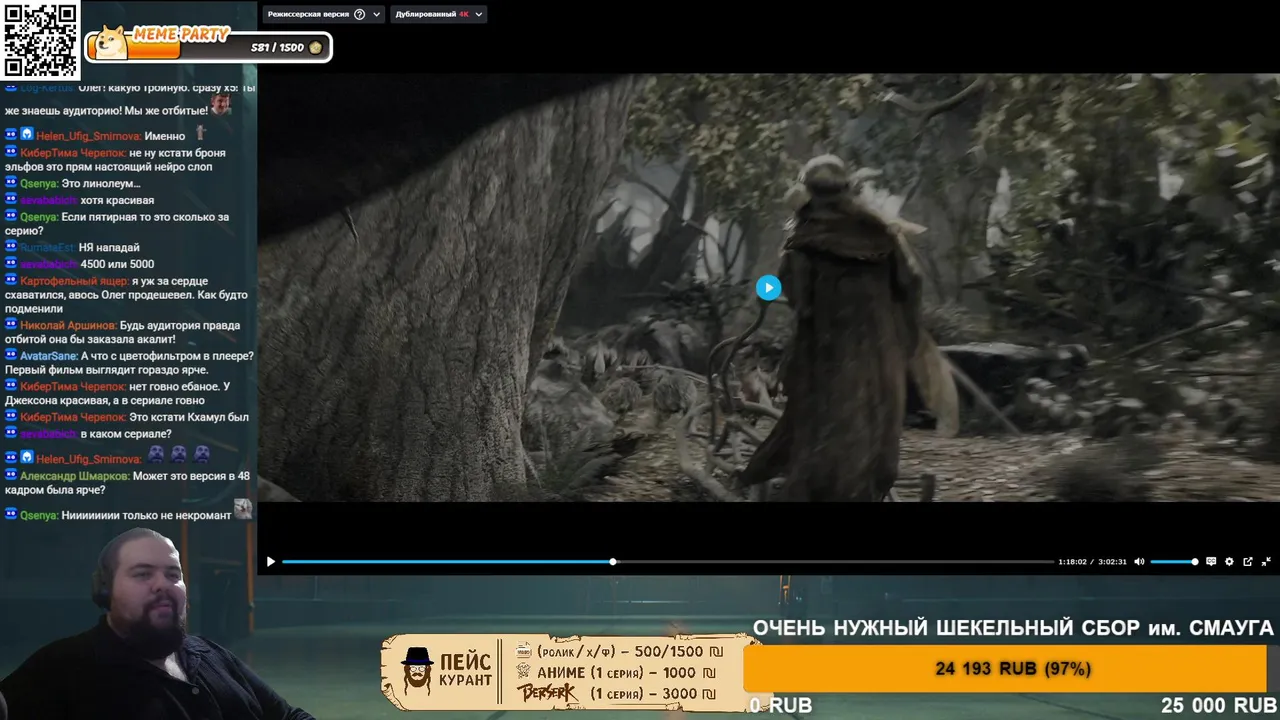This screenshot has height=720, width=1280.
Task: Click Александр Шмарков's message about 48 кадров
Action: click(128, 483)
